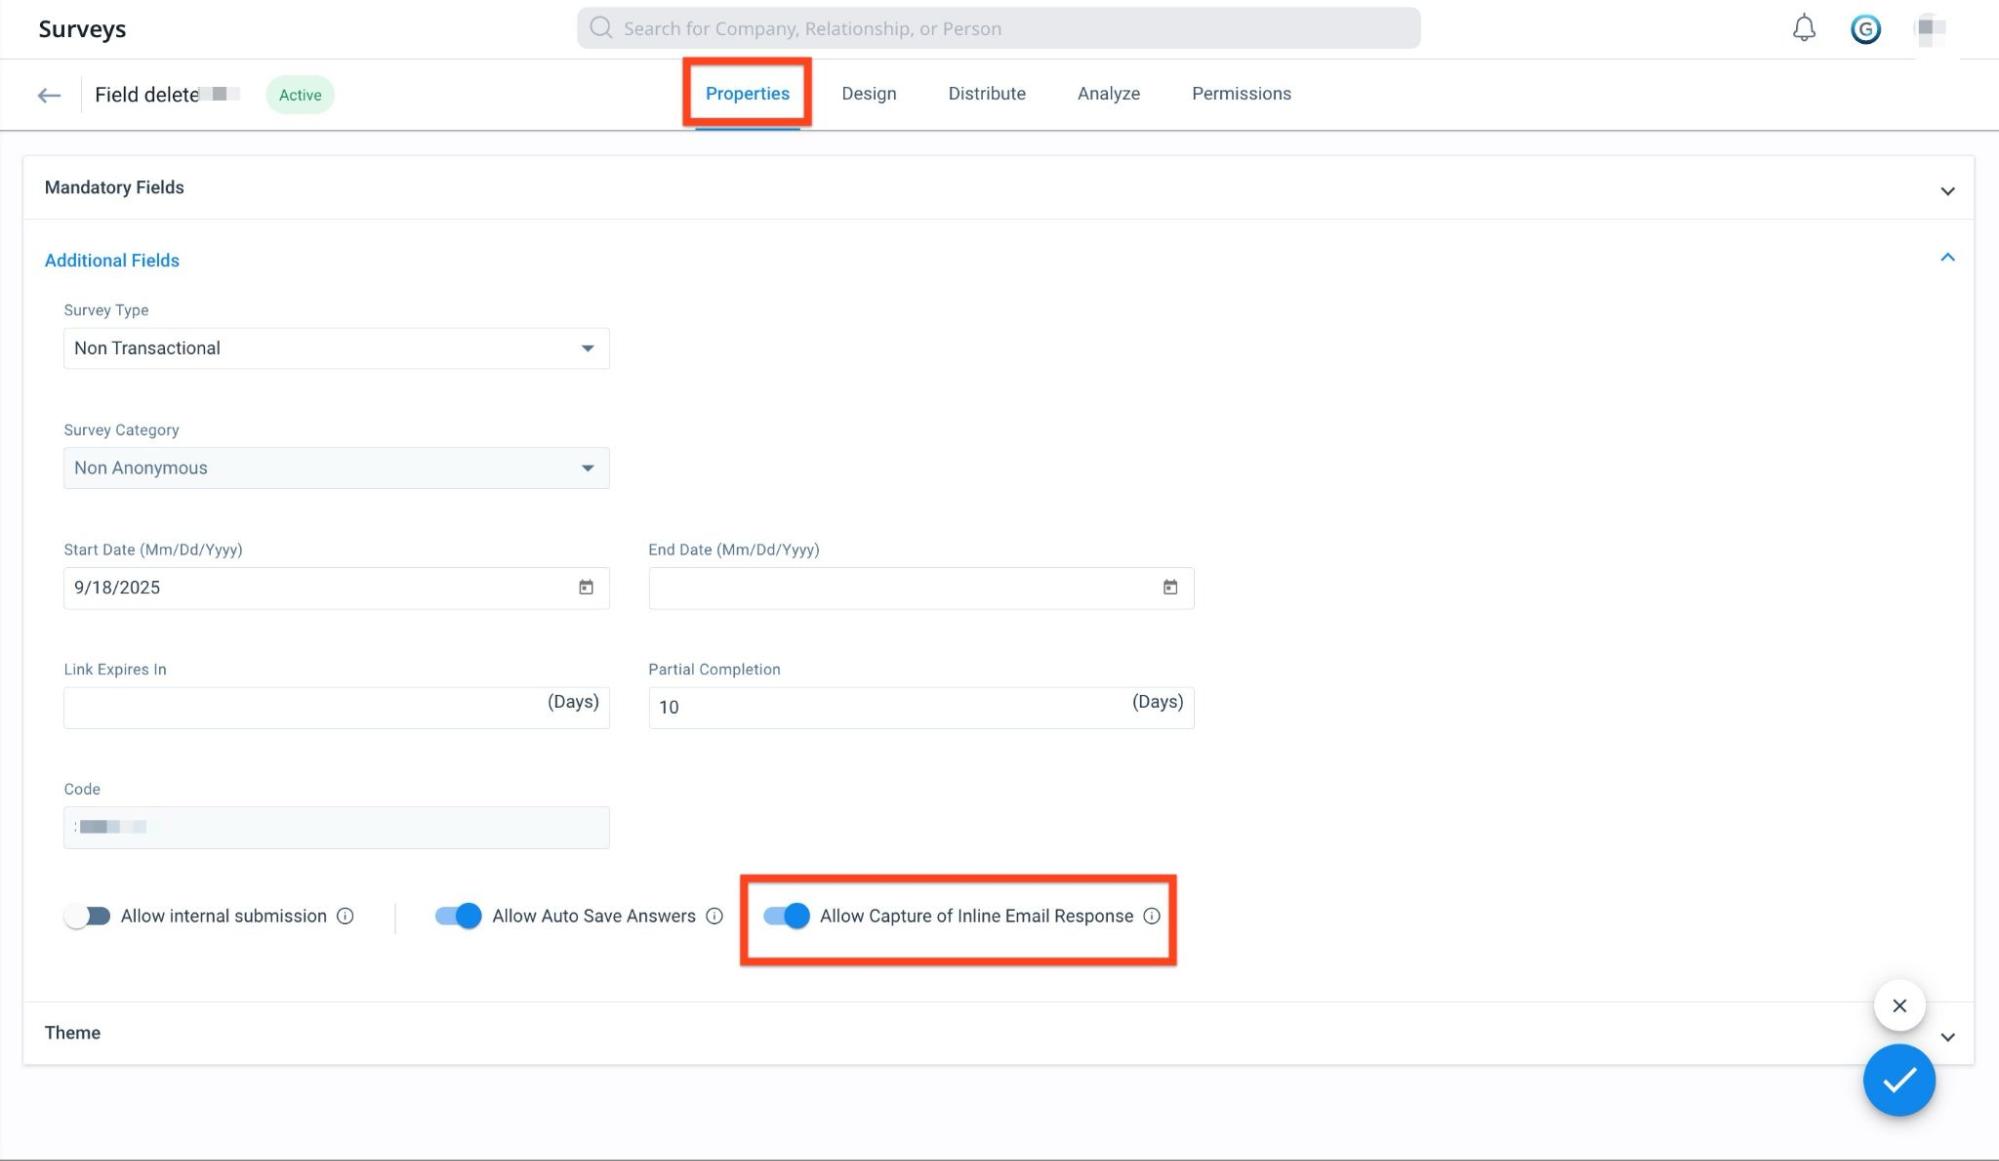Click the search magnifier icon
This screenshot has height=1161, width=1999.
click(x=601, y=28)
